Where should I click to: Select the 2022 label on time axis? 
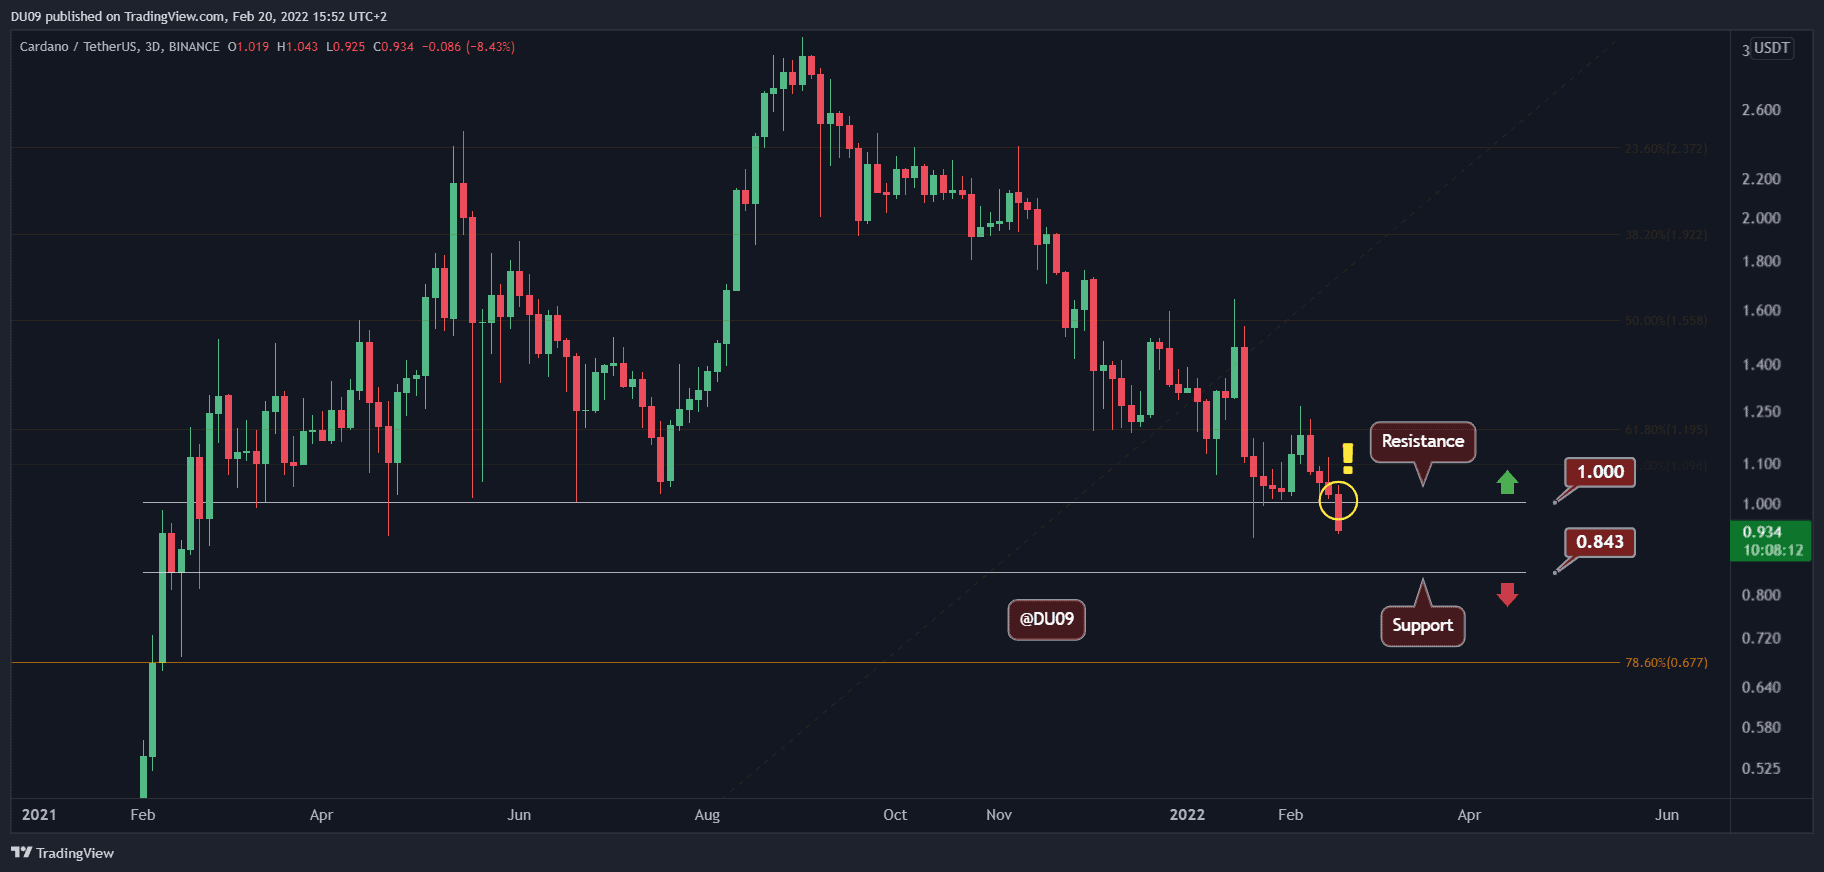(1187, 815)
